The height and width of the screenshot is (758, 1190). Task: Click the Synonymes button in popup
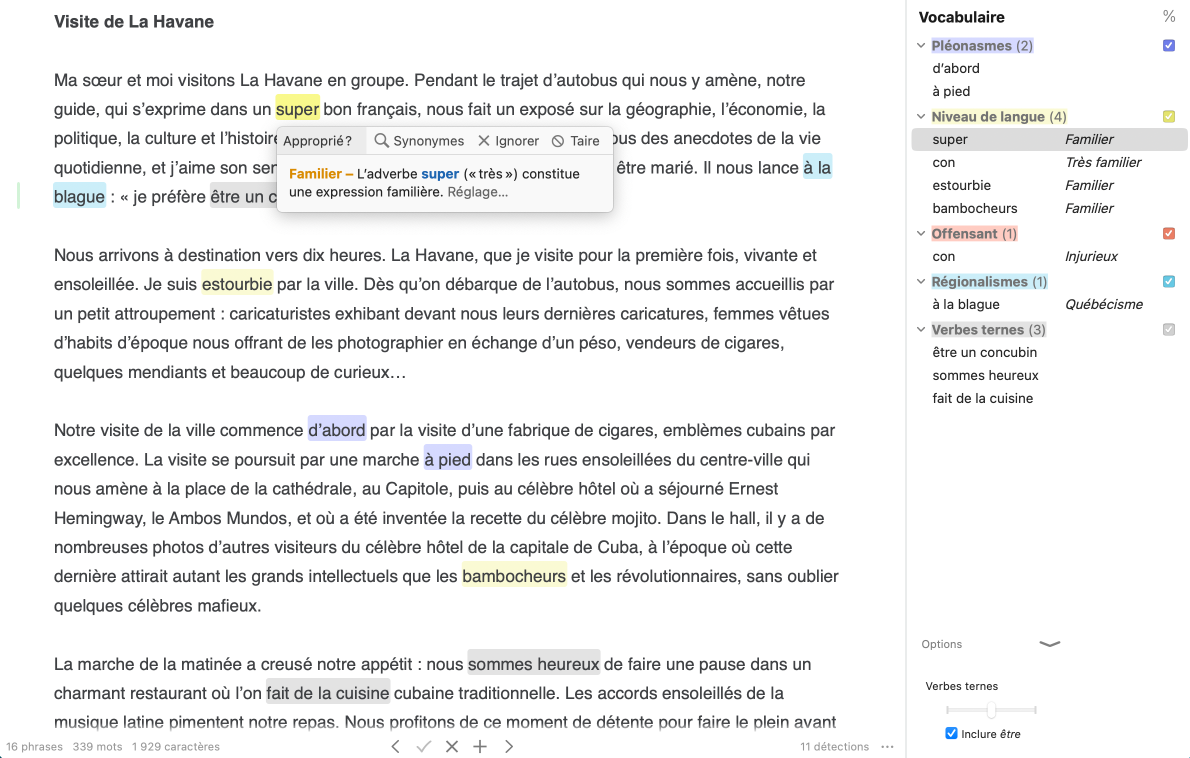419,140
